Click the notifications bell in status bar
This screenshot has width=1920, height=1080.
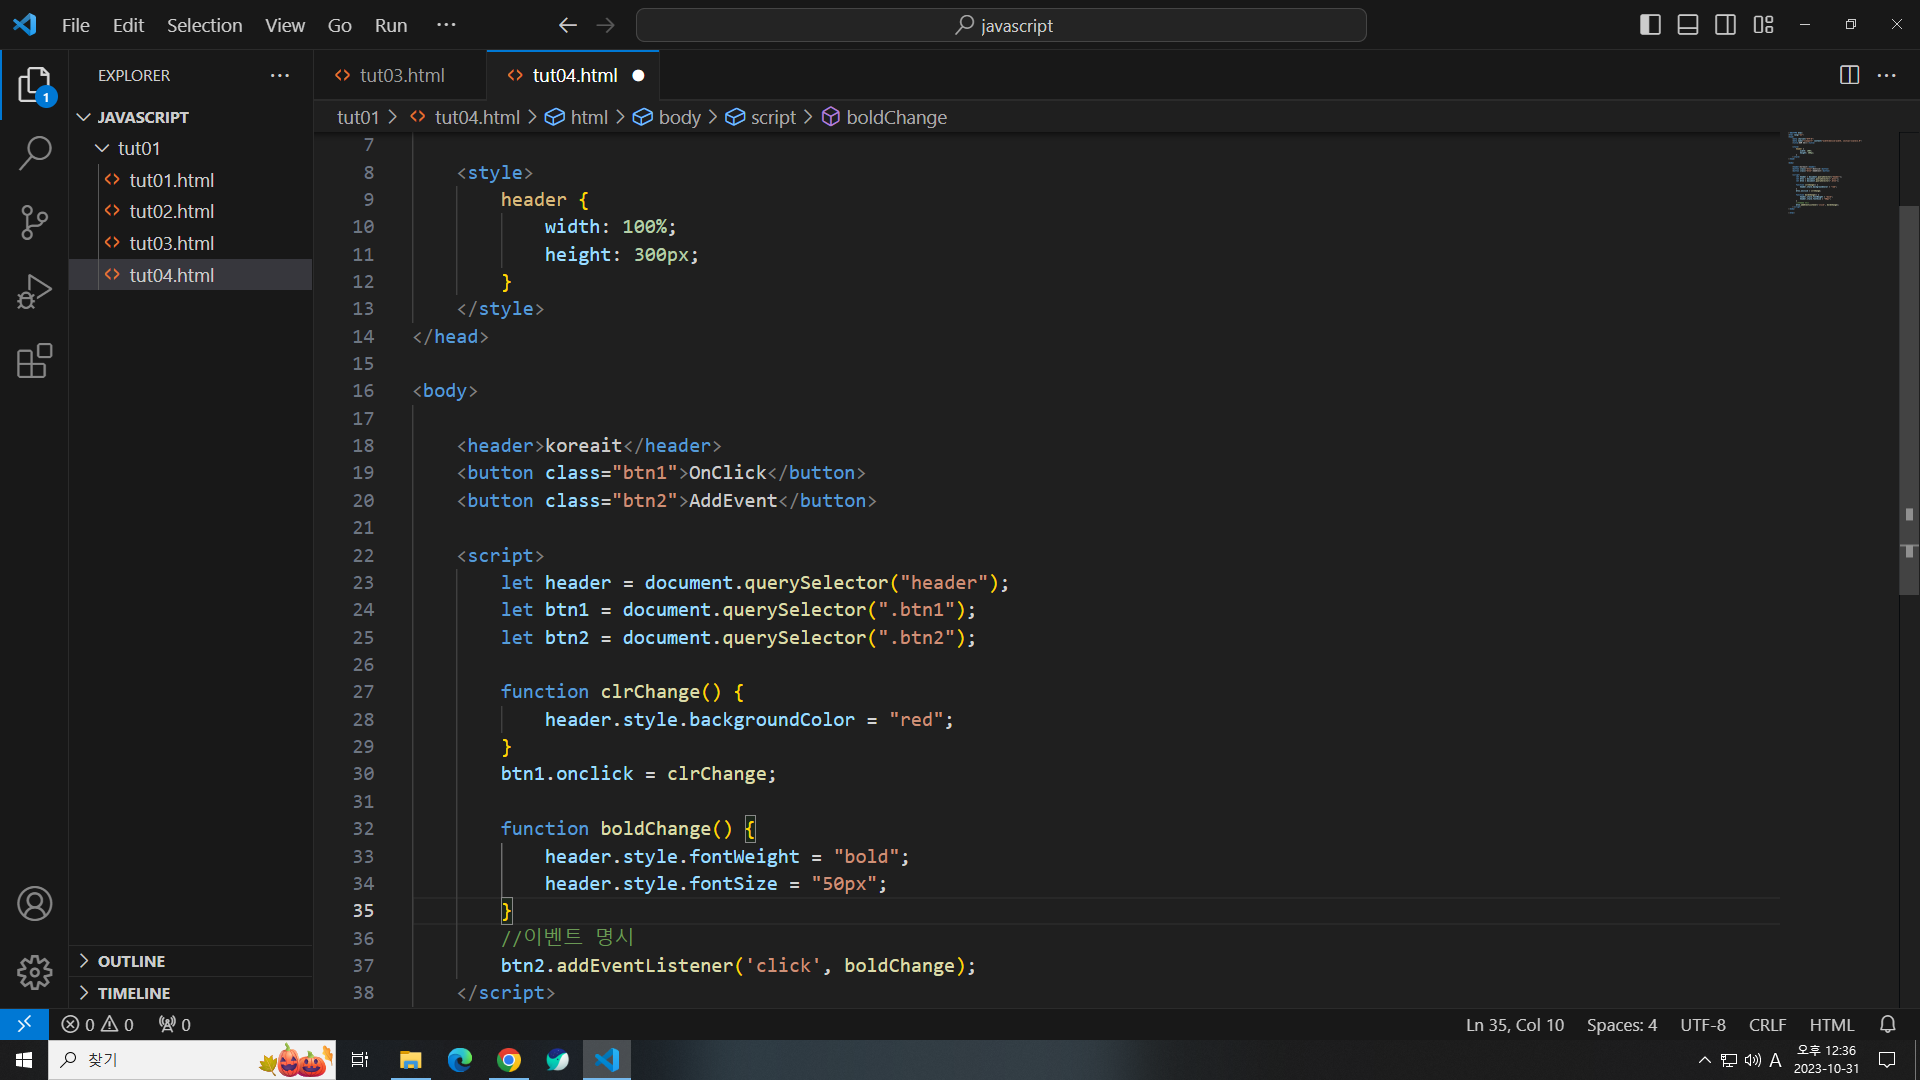pos(1887,1024)
